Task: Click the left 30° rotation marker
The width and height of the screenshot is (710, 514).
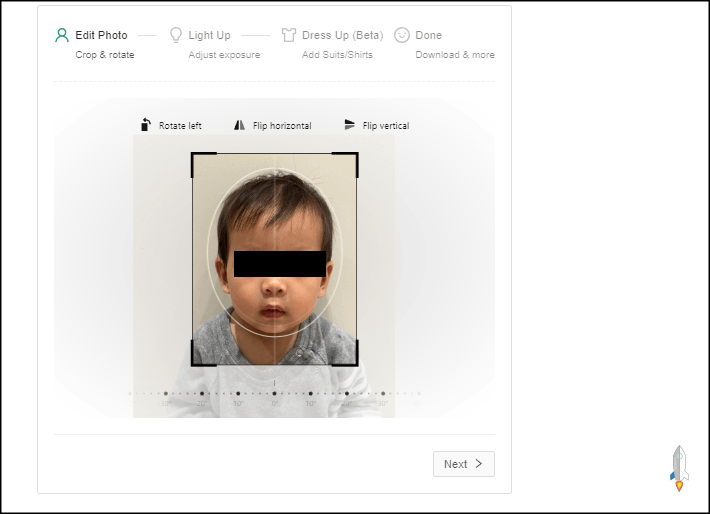Action: click(x=166, y=394)
